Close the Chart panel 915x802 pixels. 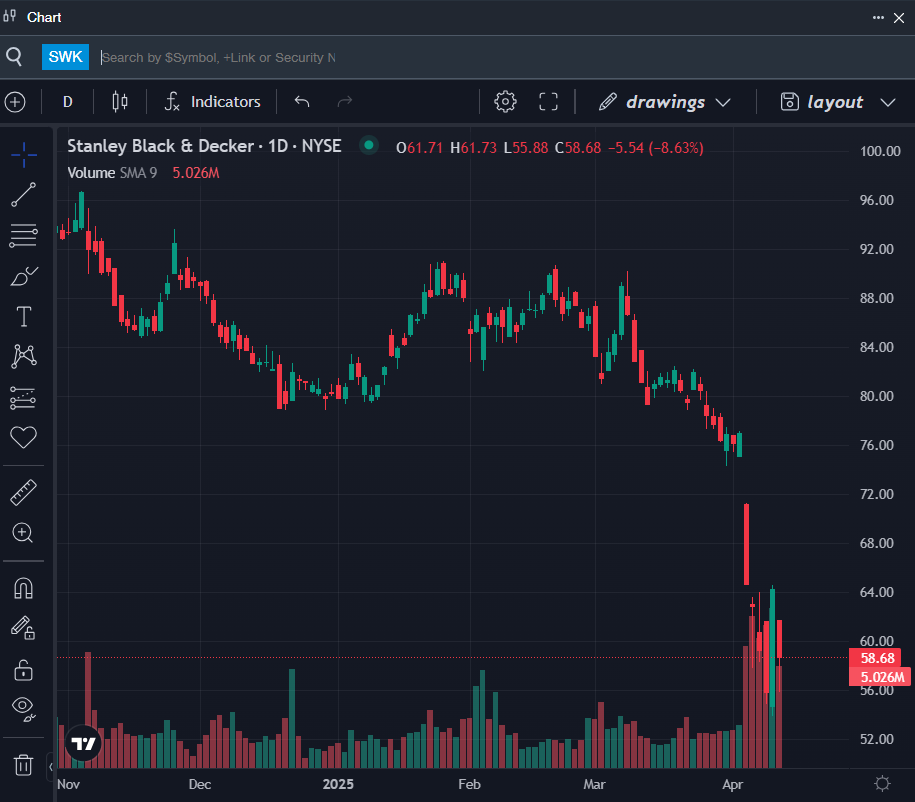(899, 18)
